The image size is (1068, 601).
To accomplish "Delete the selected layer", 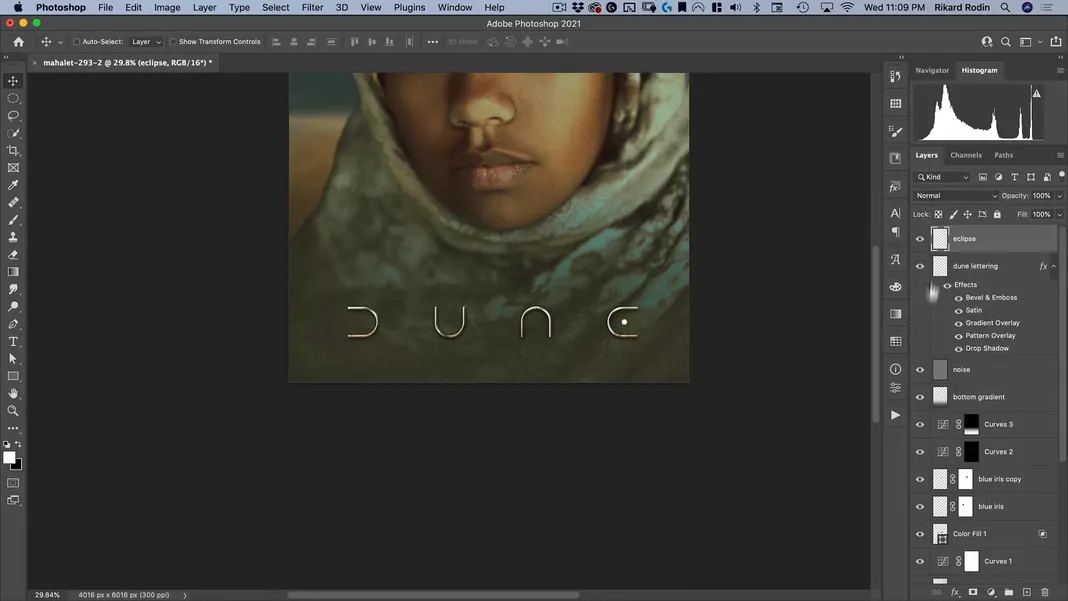I will click(x=1045, y=593).
